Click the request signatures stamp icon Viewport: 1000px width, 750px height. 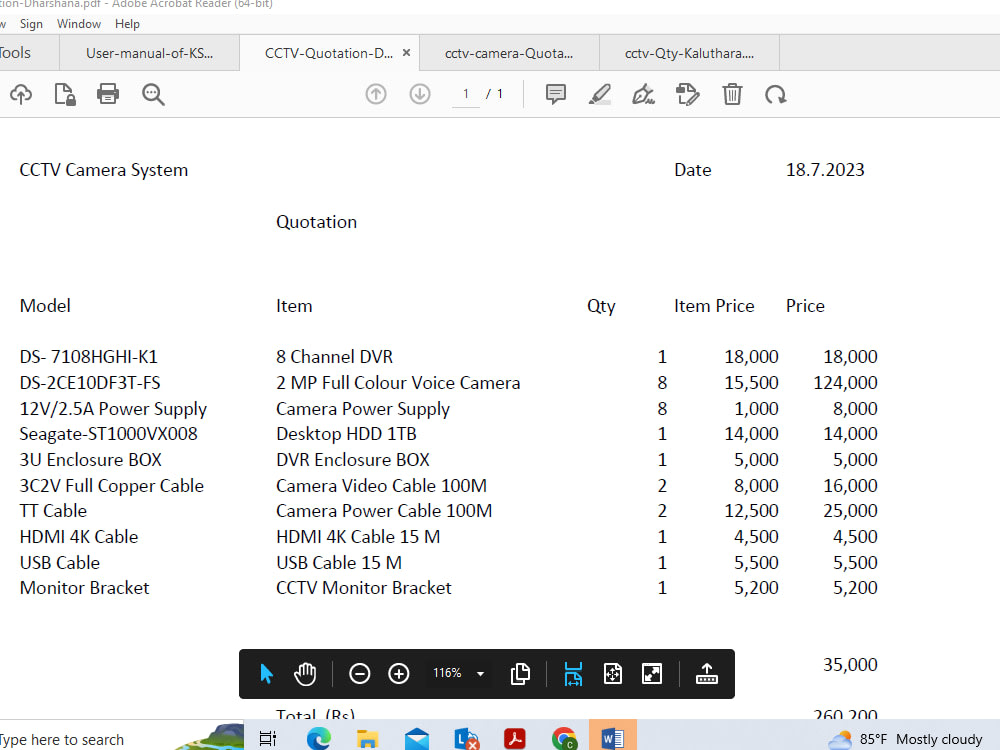point(688,94)
